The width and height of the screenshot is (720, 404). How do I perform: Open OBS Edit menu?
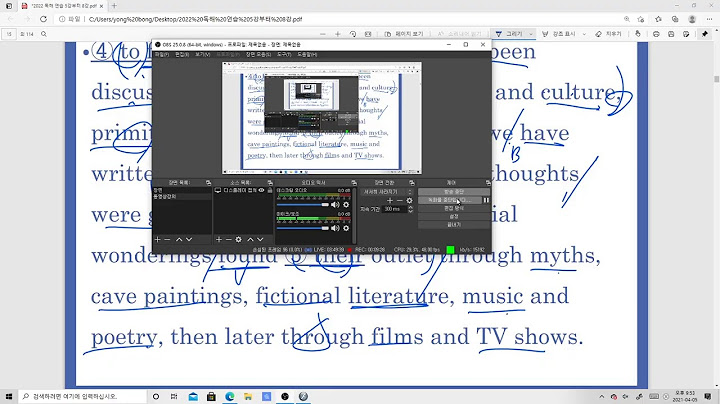182,55
